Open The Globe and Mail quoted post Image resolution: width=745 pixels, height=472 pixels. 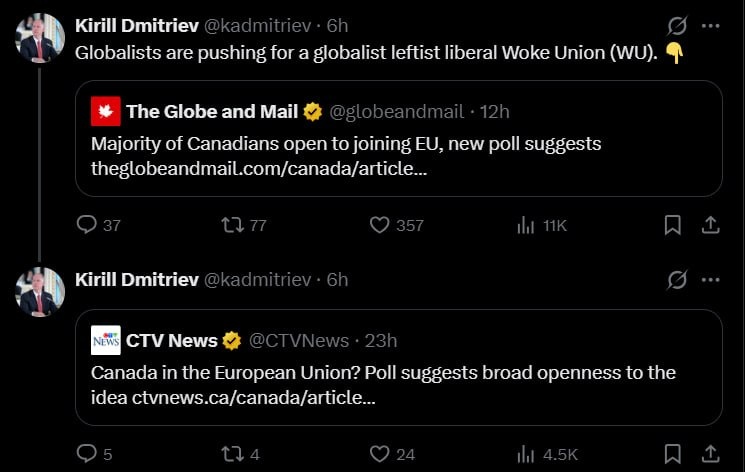click(x=398, y=138)
